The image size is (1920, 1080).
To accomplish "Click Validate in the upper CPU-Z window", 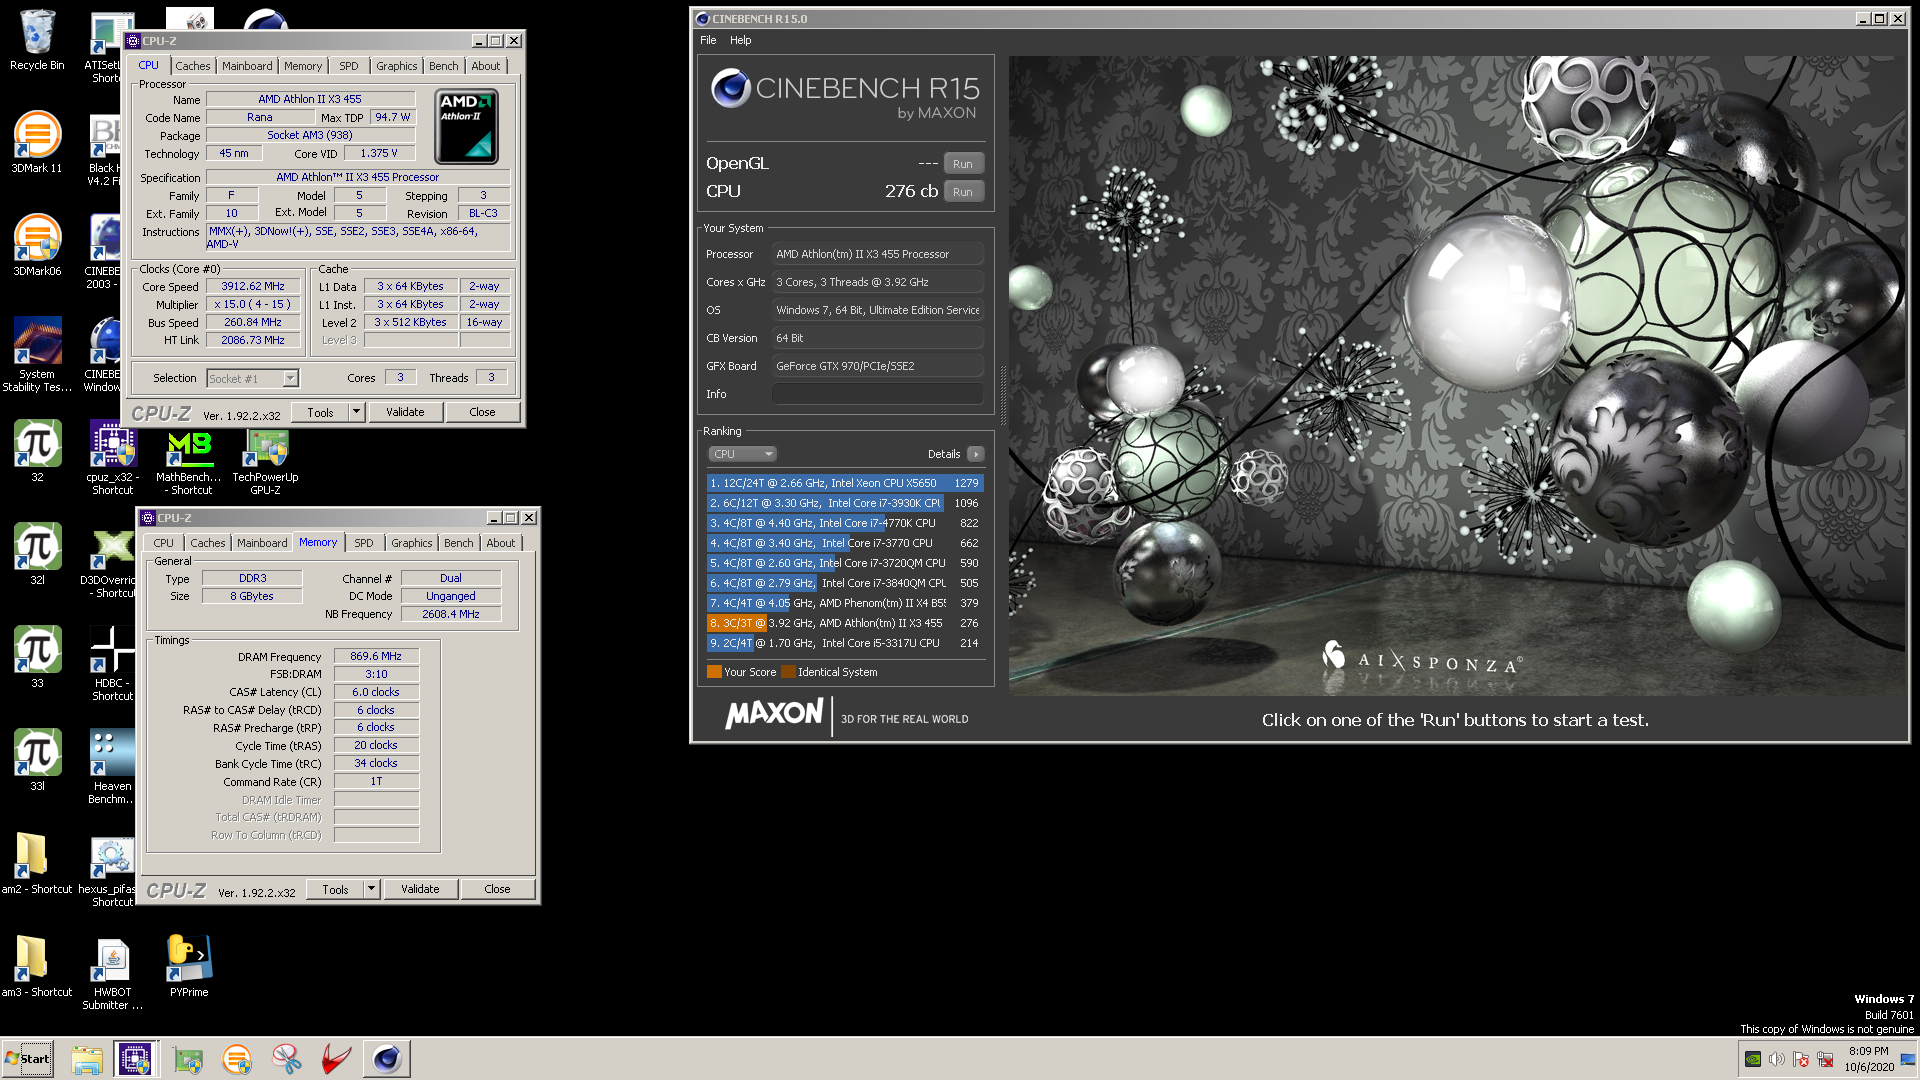I will 405,412.
